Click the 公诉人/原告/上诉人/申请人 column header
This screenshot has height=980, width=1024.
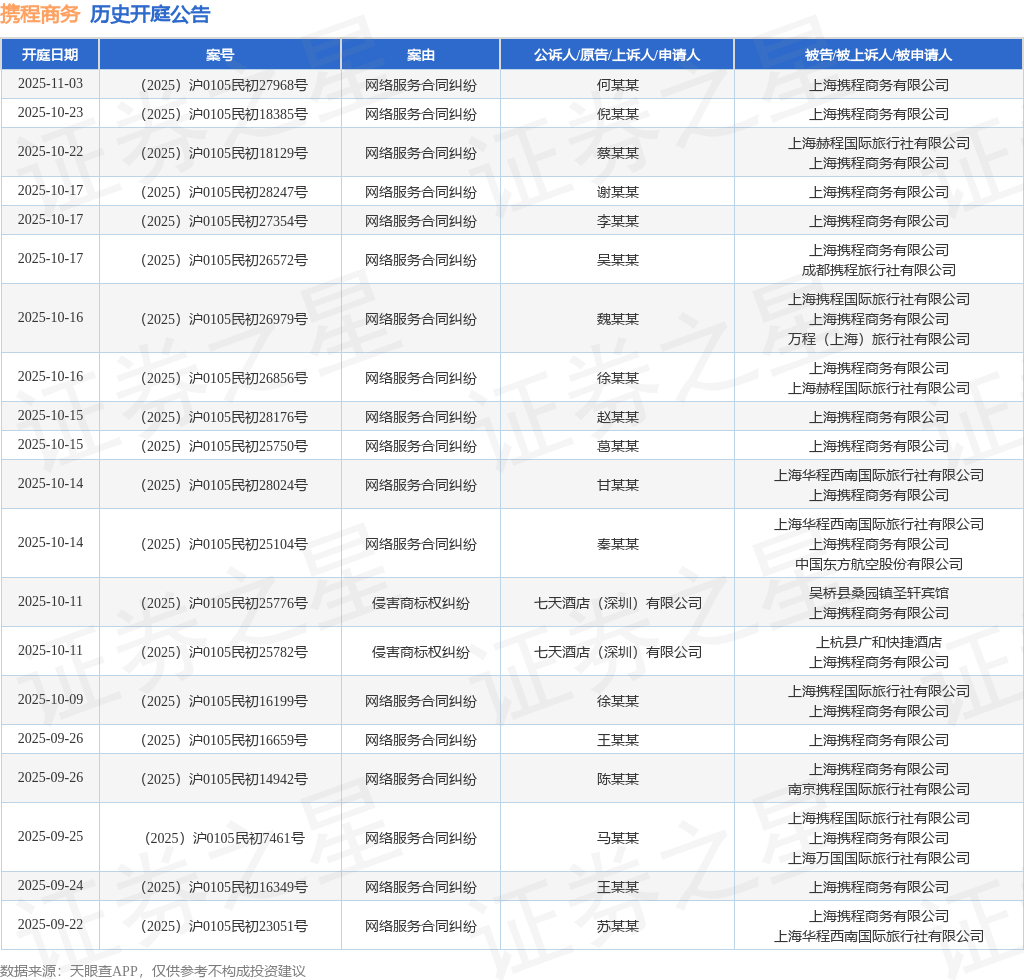point(617,55)
